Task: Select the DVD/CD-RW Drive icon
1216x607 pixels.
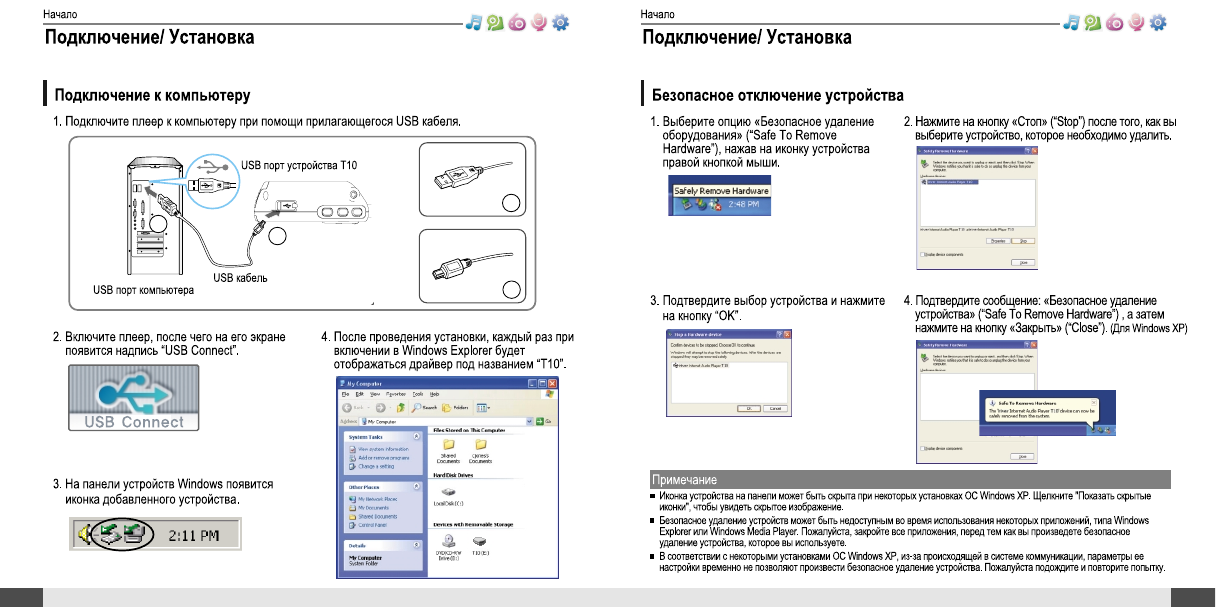Action: pos(449,541)
